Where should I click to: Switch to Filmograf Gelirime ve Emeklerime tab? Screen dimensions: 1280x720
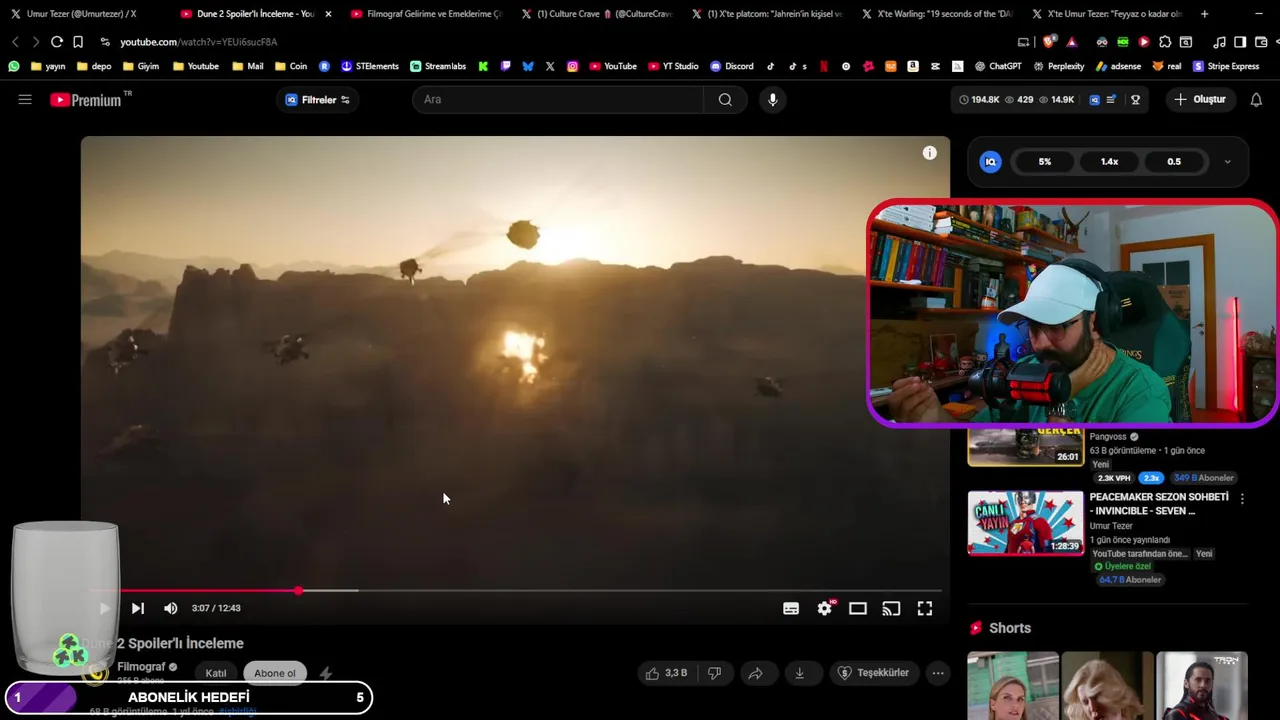425,14
